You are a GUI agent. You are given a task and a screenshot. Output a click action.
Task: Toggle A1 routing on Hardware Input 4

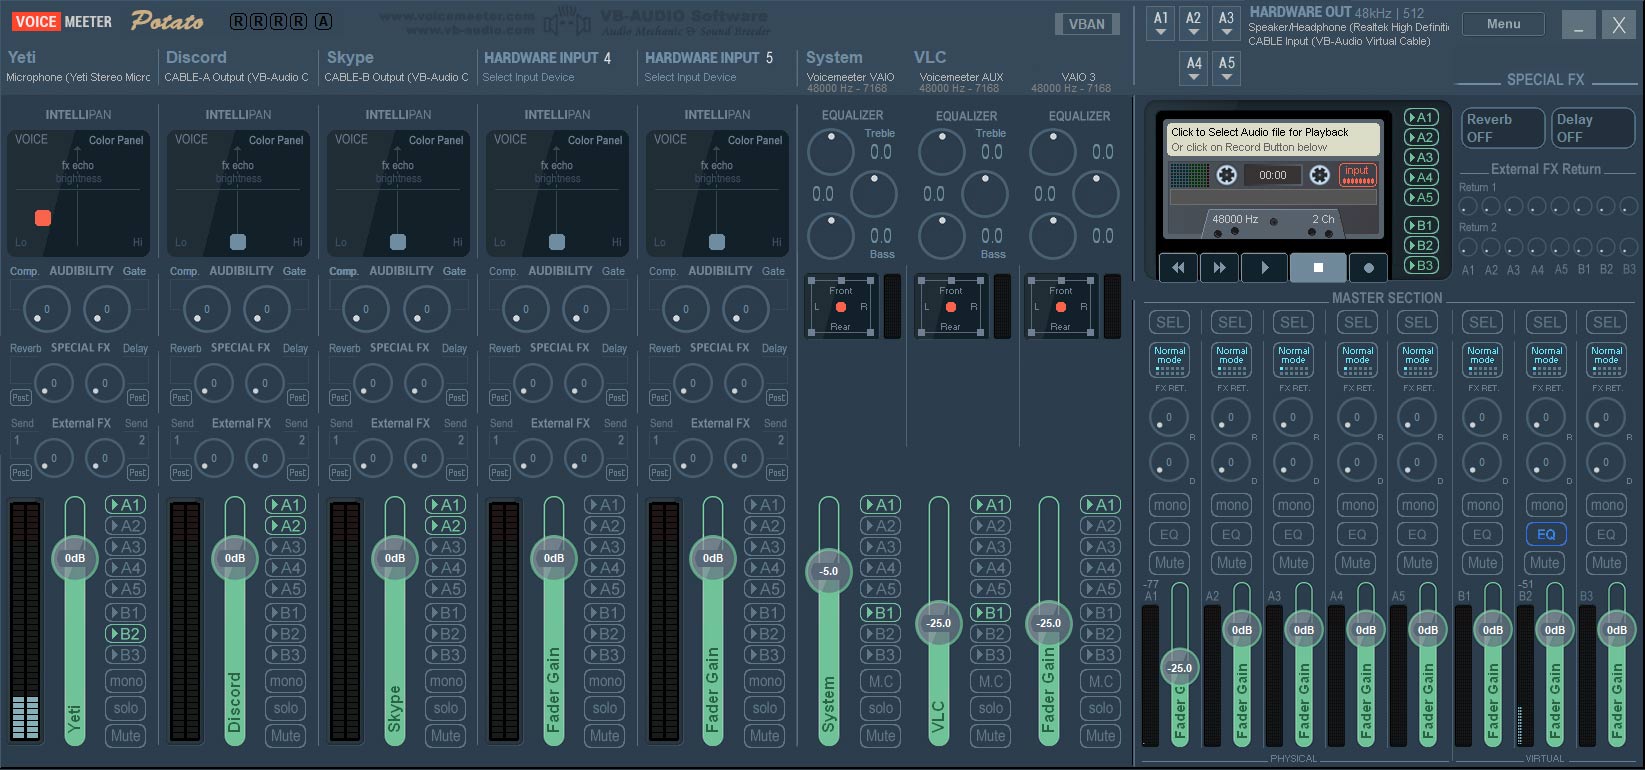[x=605, y=505]
